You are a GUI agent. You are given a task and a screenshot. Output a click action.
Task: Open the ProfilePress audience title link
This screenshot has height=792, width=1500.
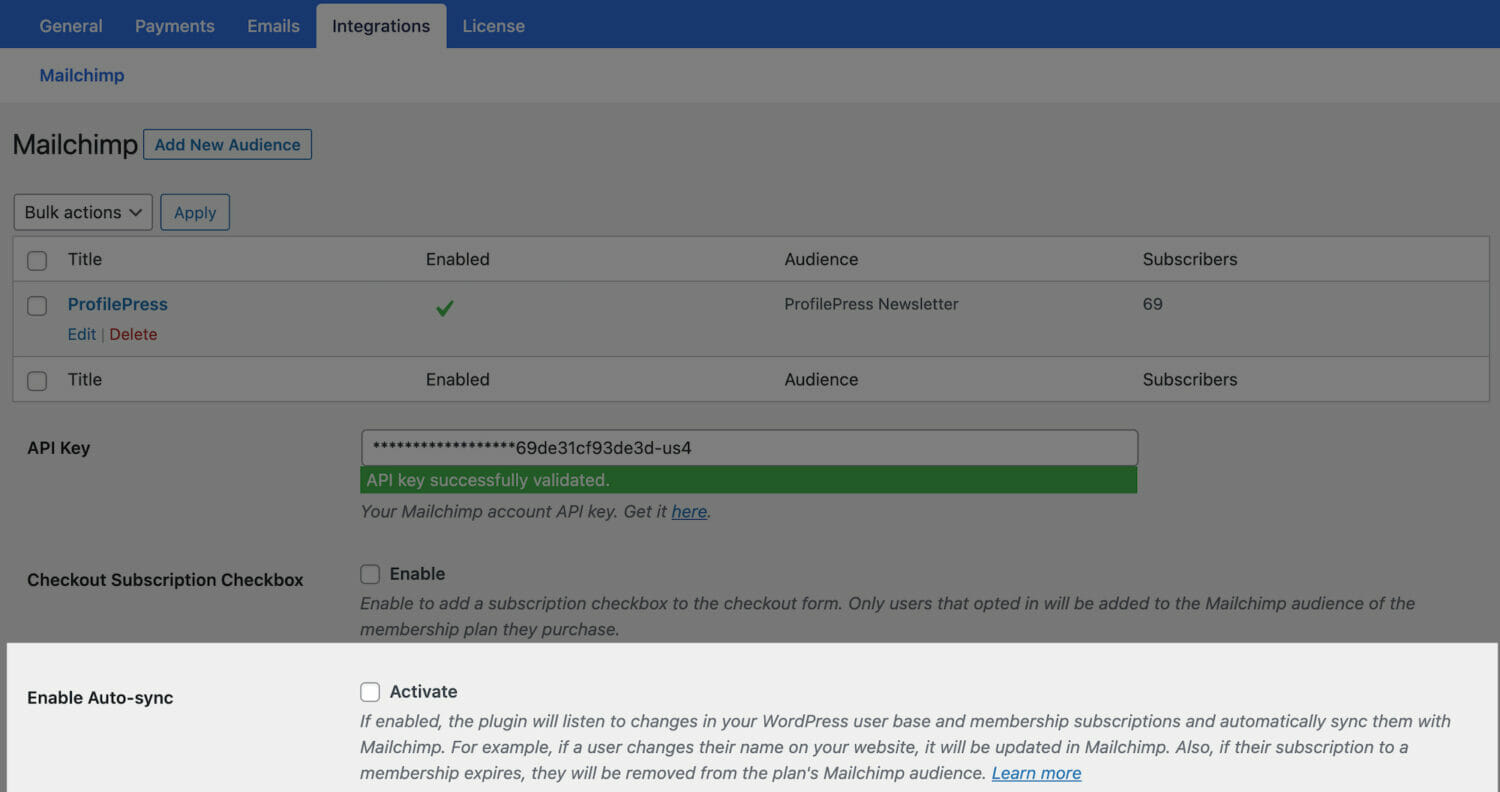pos(118,304)
